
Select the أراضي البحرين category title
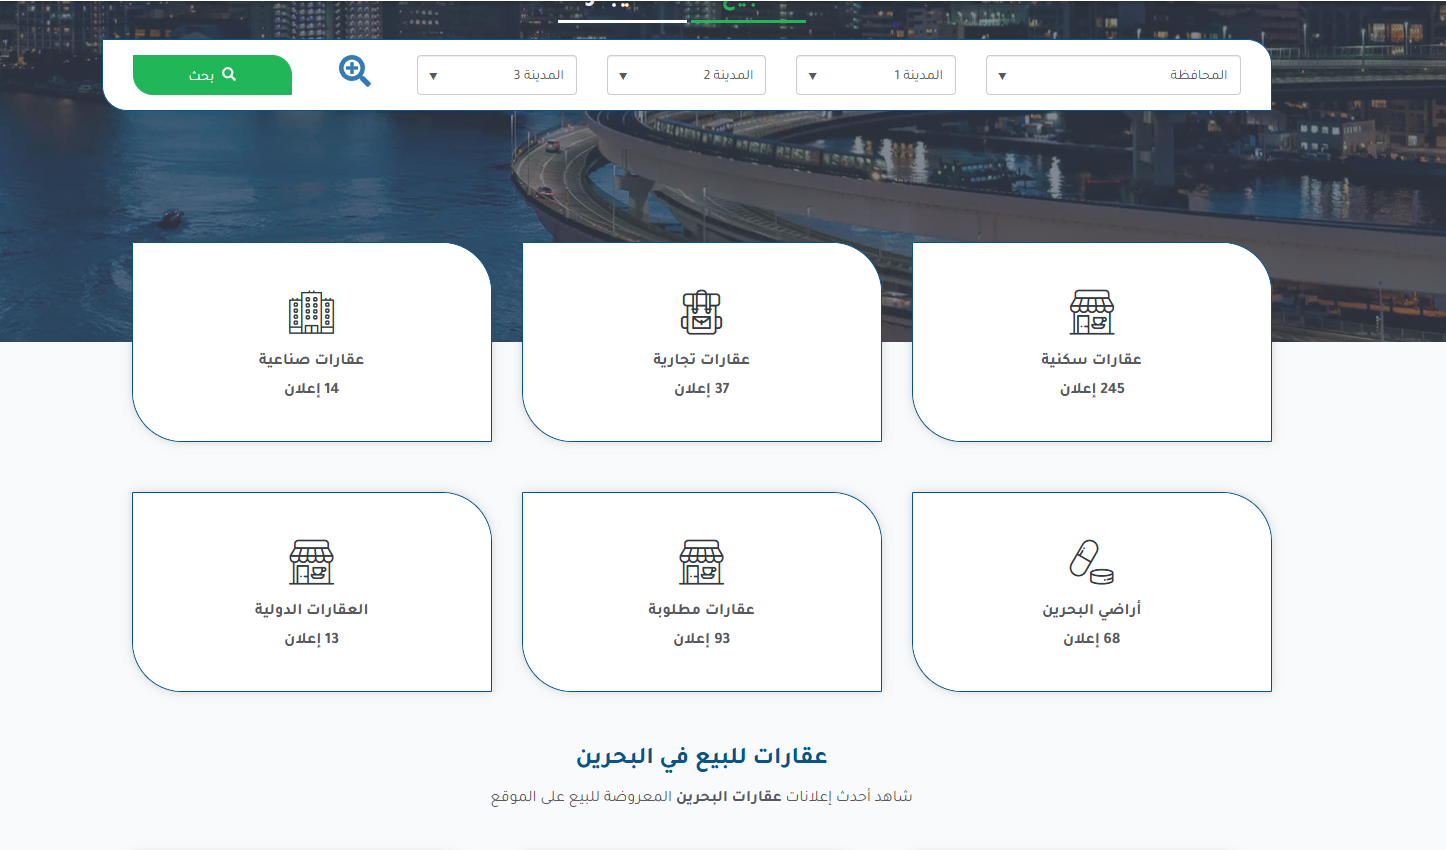[1091, 609]
